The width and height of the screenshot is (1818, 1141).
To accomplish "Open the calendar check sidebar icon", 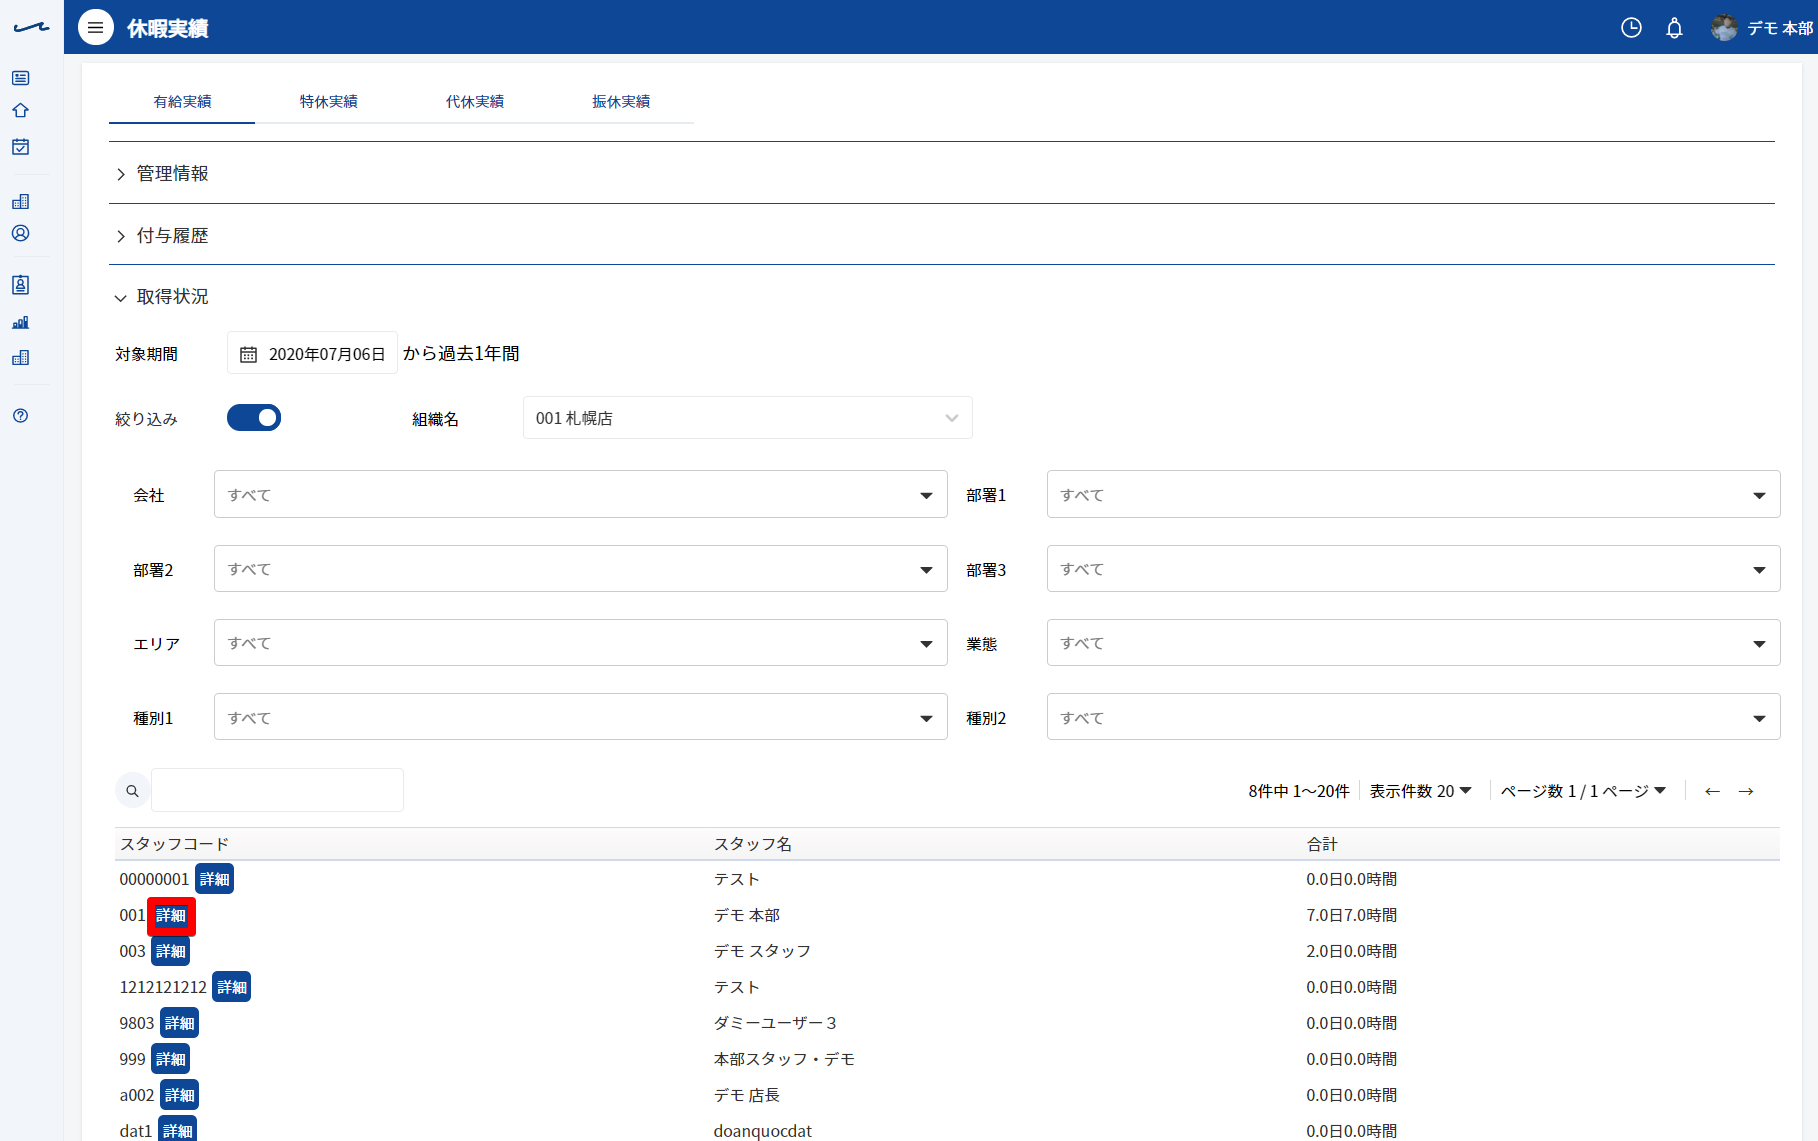I will click(x=20, y=147).
